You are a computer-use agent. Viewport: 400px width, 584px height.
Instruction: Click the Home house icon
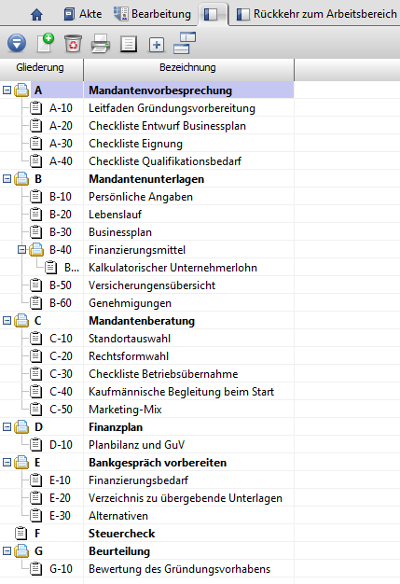point(36,15)
